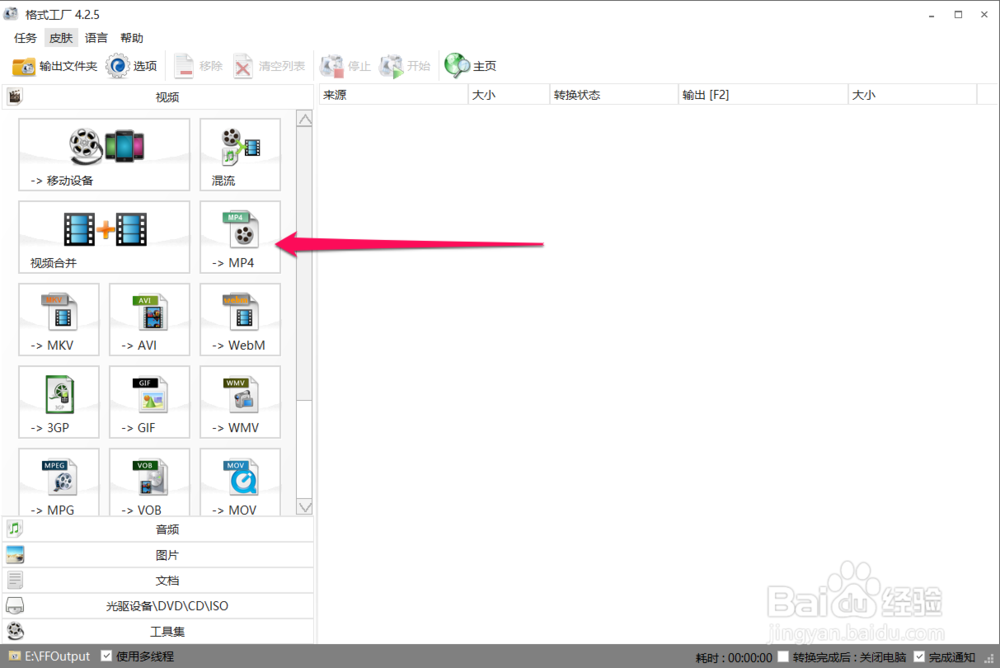Open the 主页 homepage button
This screenshot has height=668, width=1000.
[471, 66]
